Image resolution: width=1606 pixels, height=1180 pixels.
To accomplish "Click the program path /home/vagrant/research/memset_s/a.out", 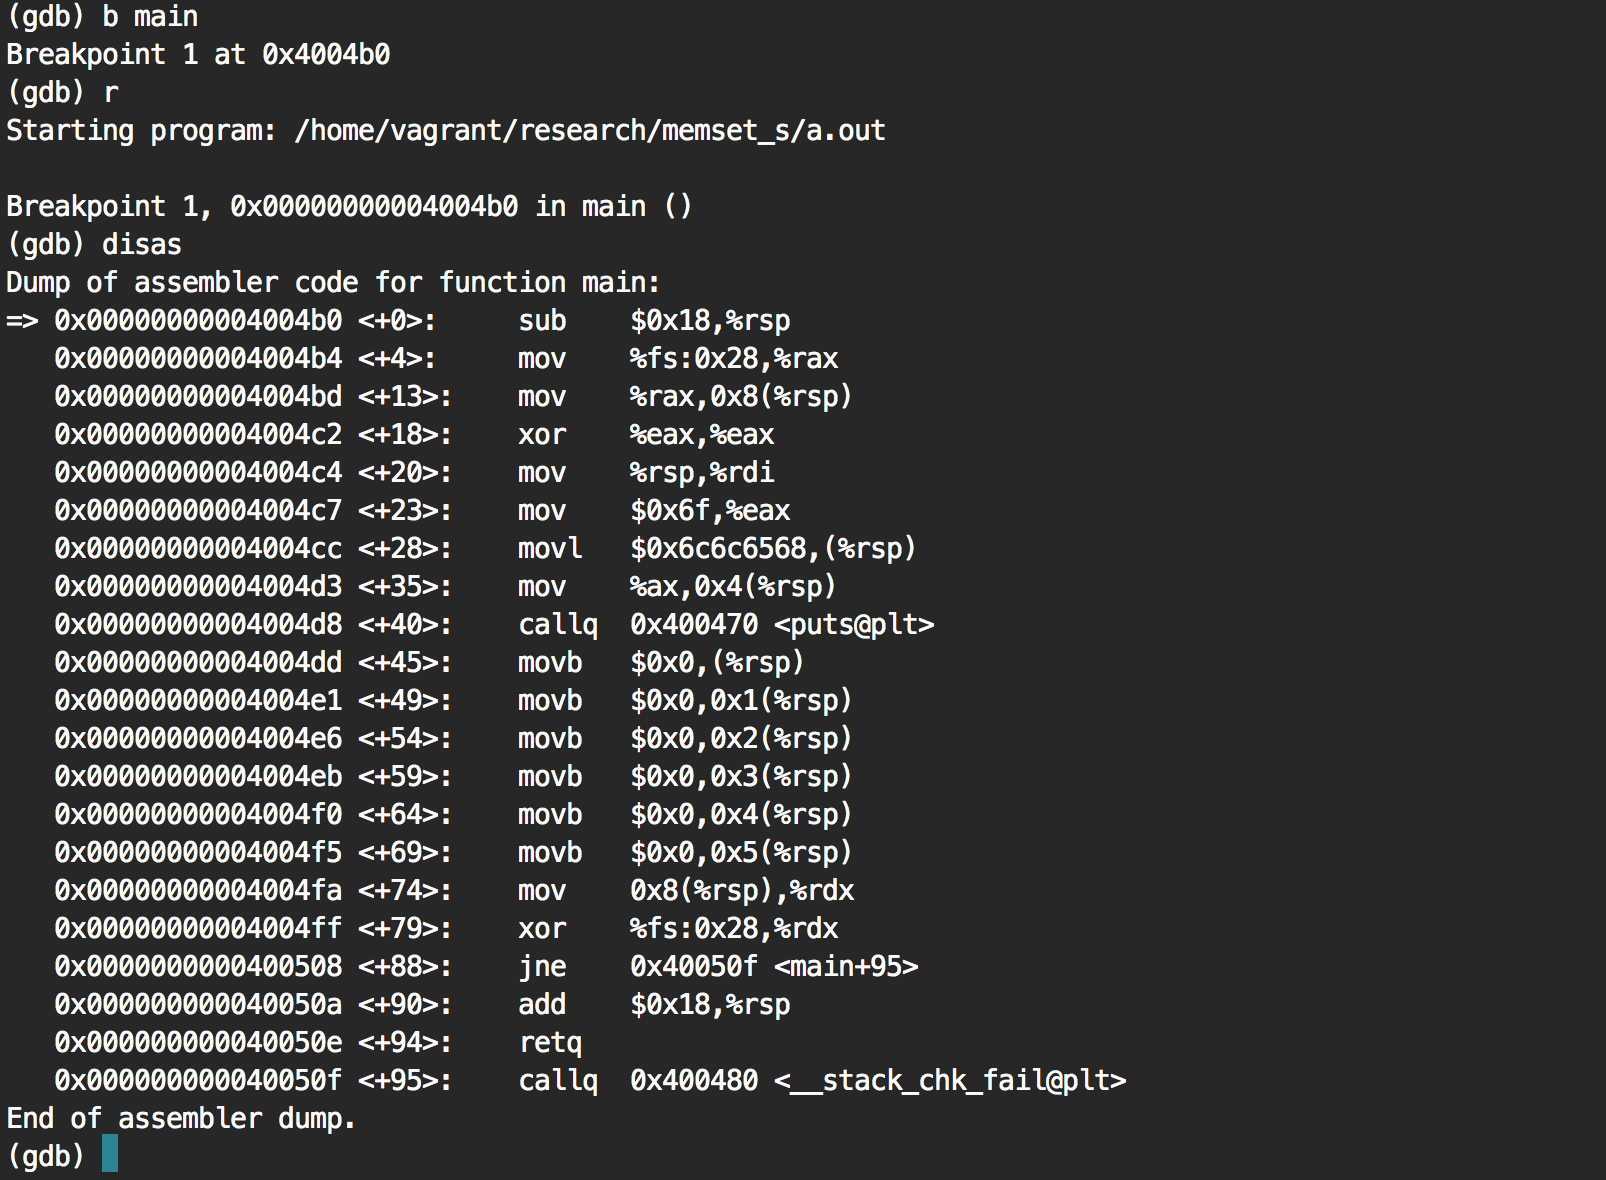I will point(589,131).
